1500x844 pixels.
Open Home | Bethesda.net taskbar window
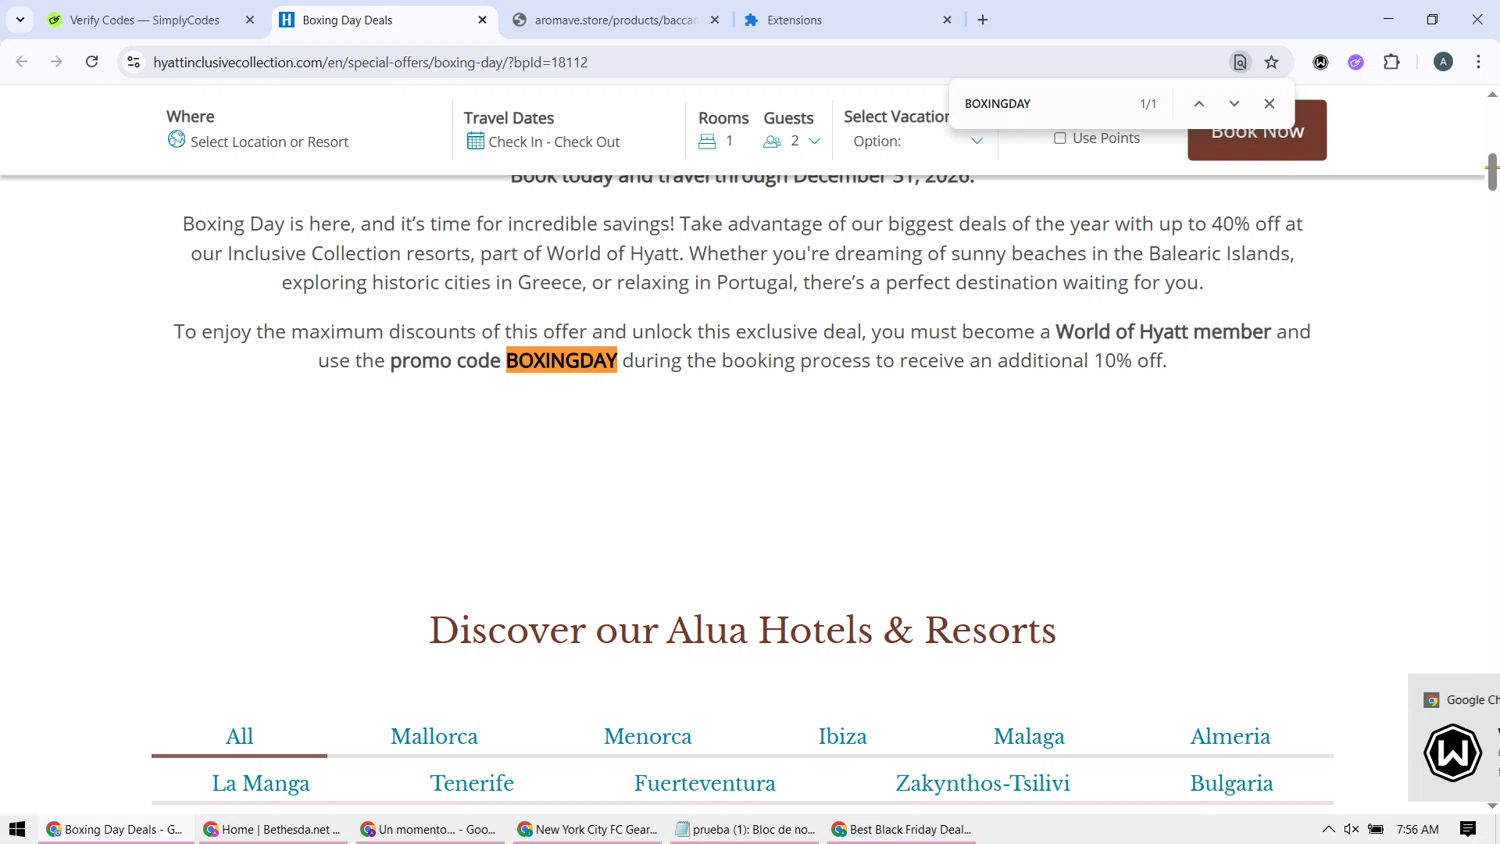pyautogui.click(x=272, y=829)
